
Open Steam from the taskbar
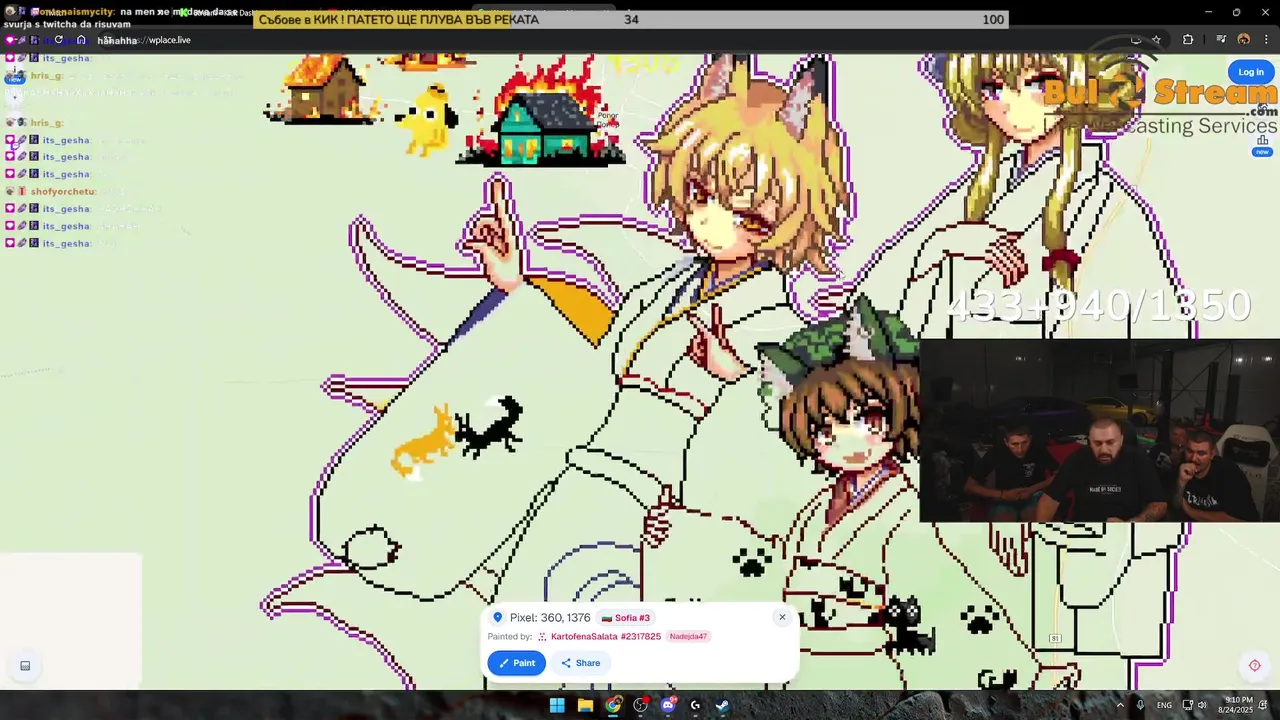(x=722, y=705)
